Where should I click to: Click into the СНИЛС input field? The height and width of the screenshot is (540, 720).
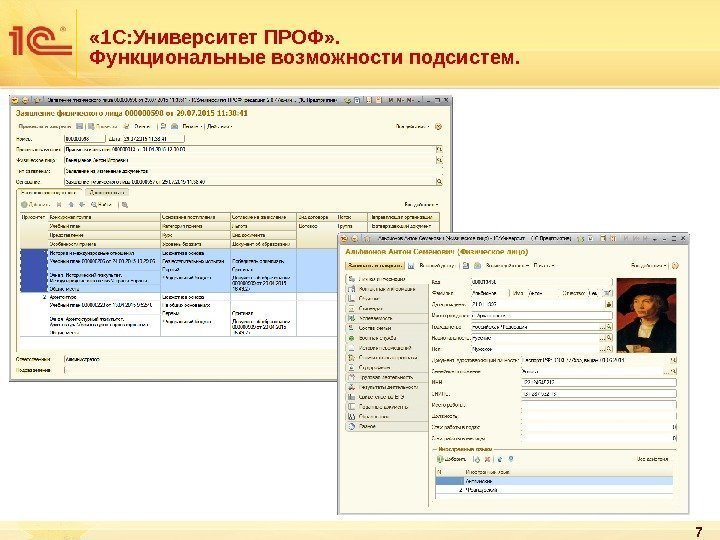[599, 394]
